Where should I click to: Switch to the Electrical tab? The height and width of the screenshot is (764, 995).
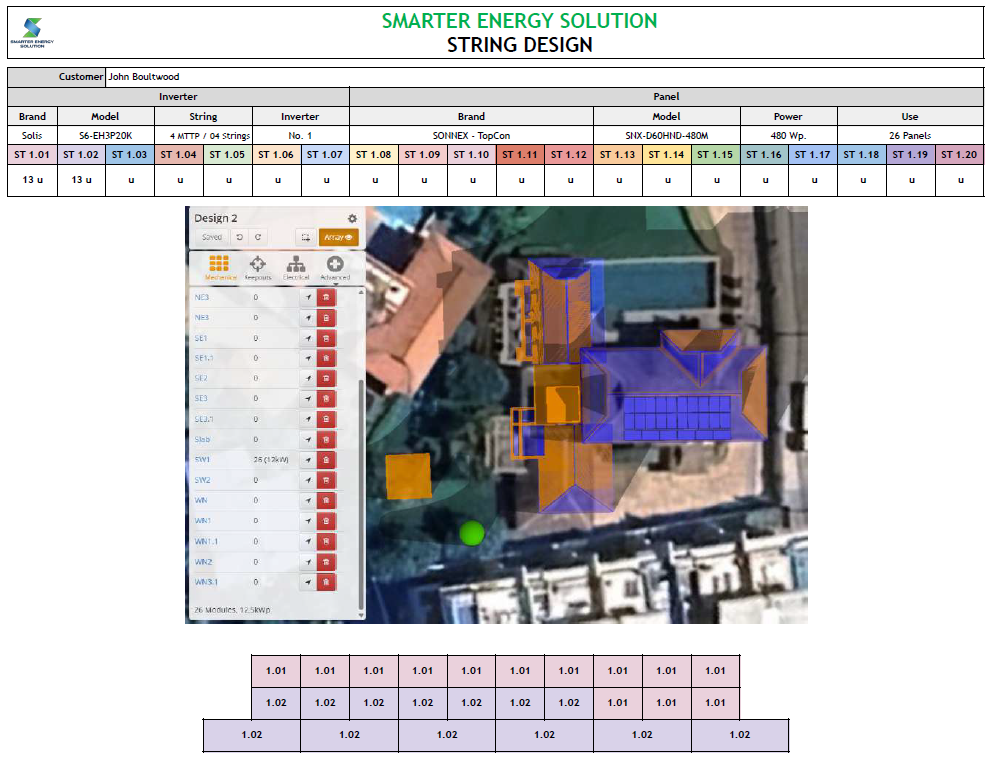click(296, 268)
